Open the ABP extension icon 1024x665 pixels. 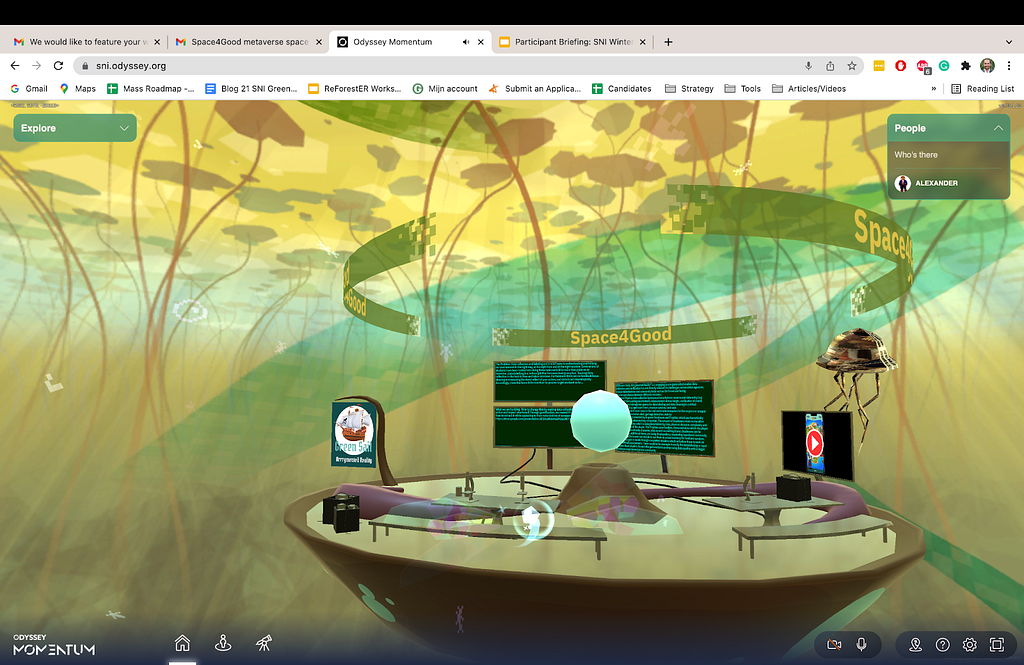[x=923, y=66]
